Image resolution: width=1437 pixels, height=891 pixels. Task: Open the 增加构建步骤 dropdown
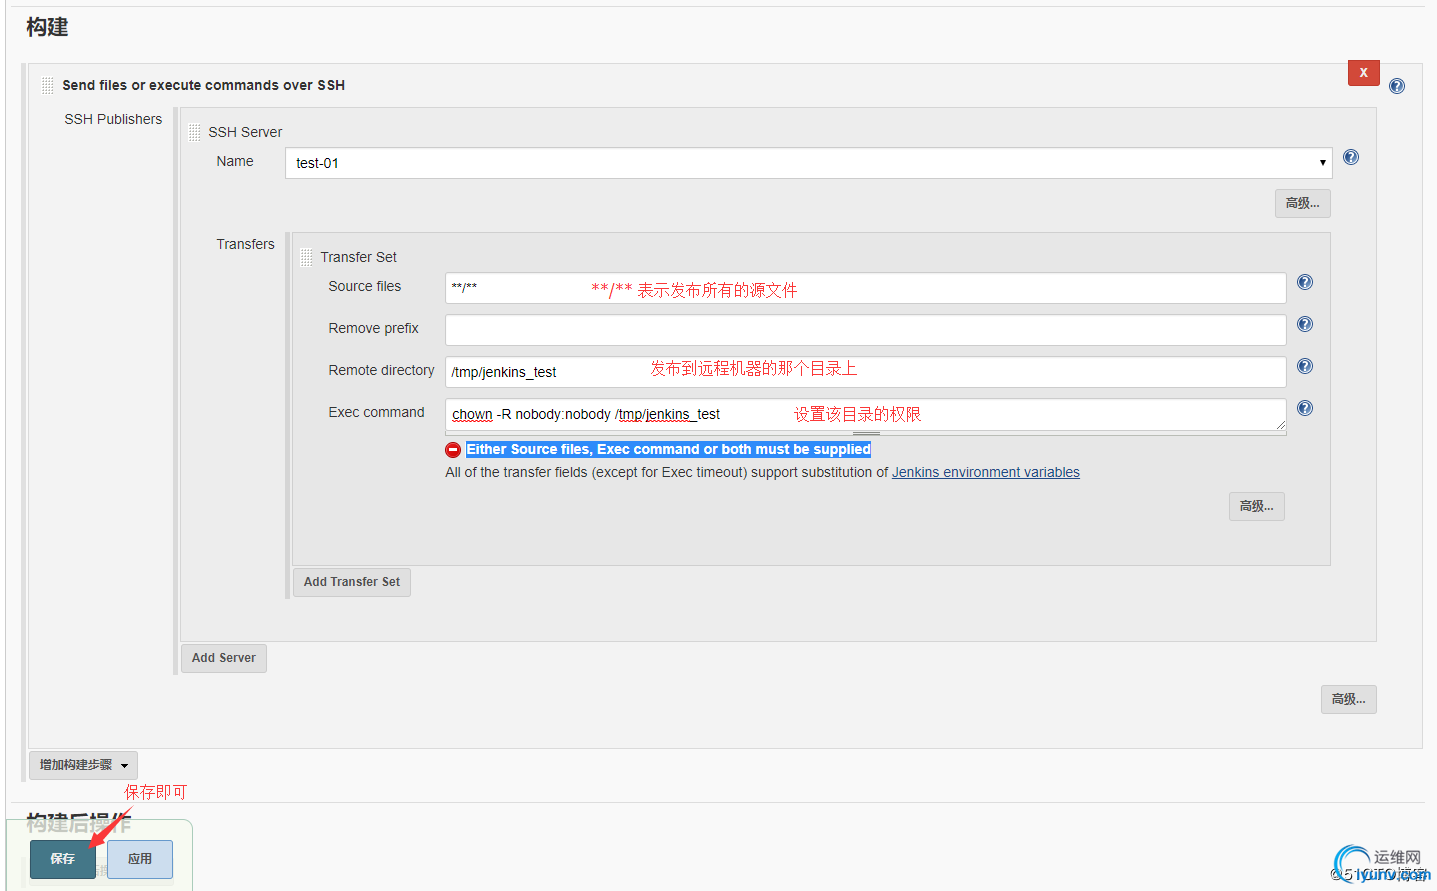(83, 765)
